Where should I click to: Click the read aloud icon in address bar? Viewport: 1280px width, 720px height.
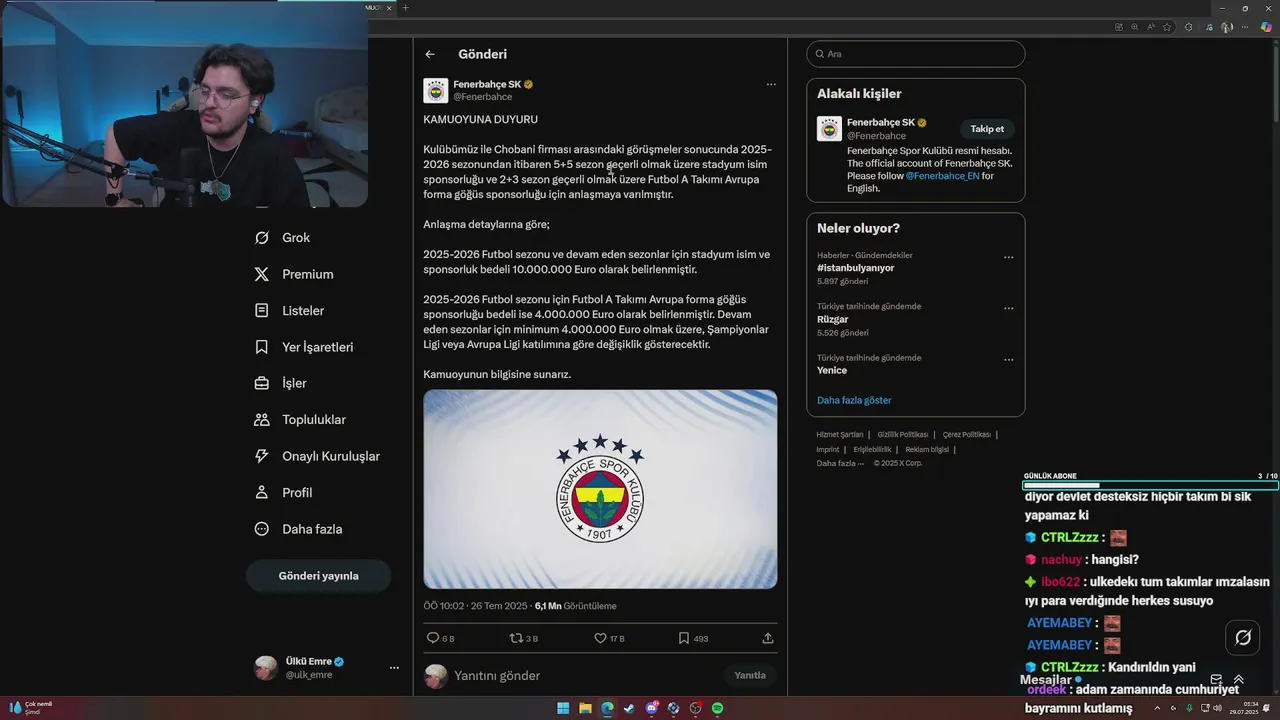[1151, 27]
